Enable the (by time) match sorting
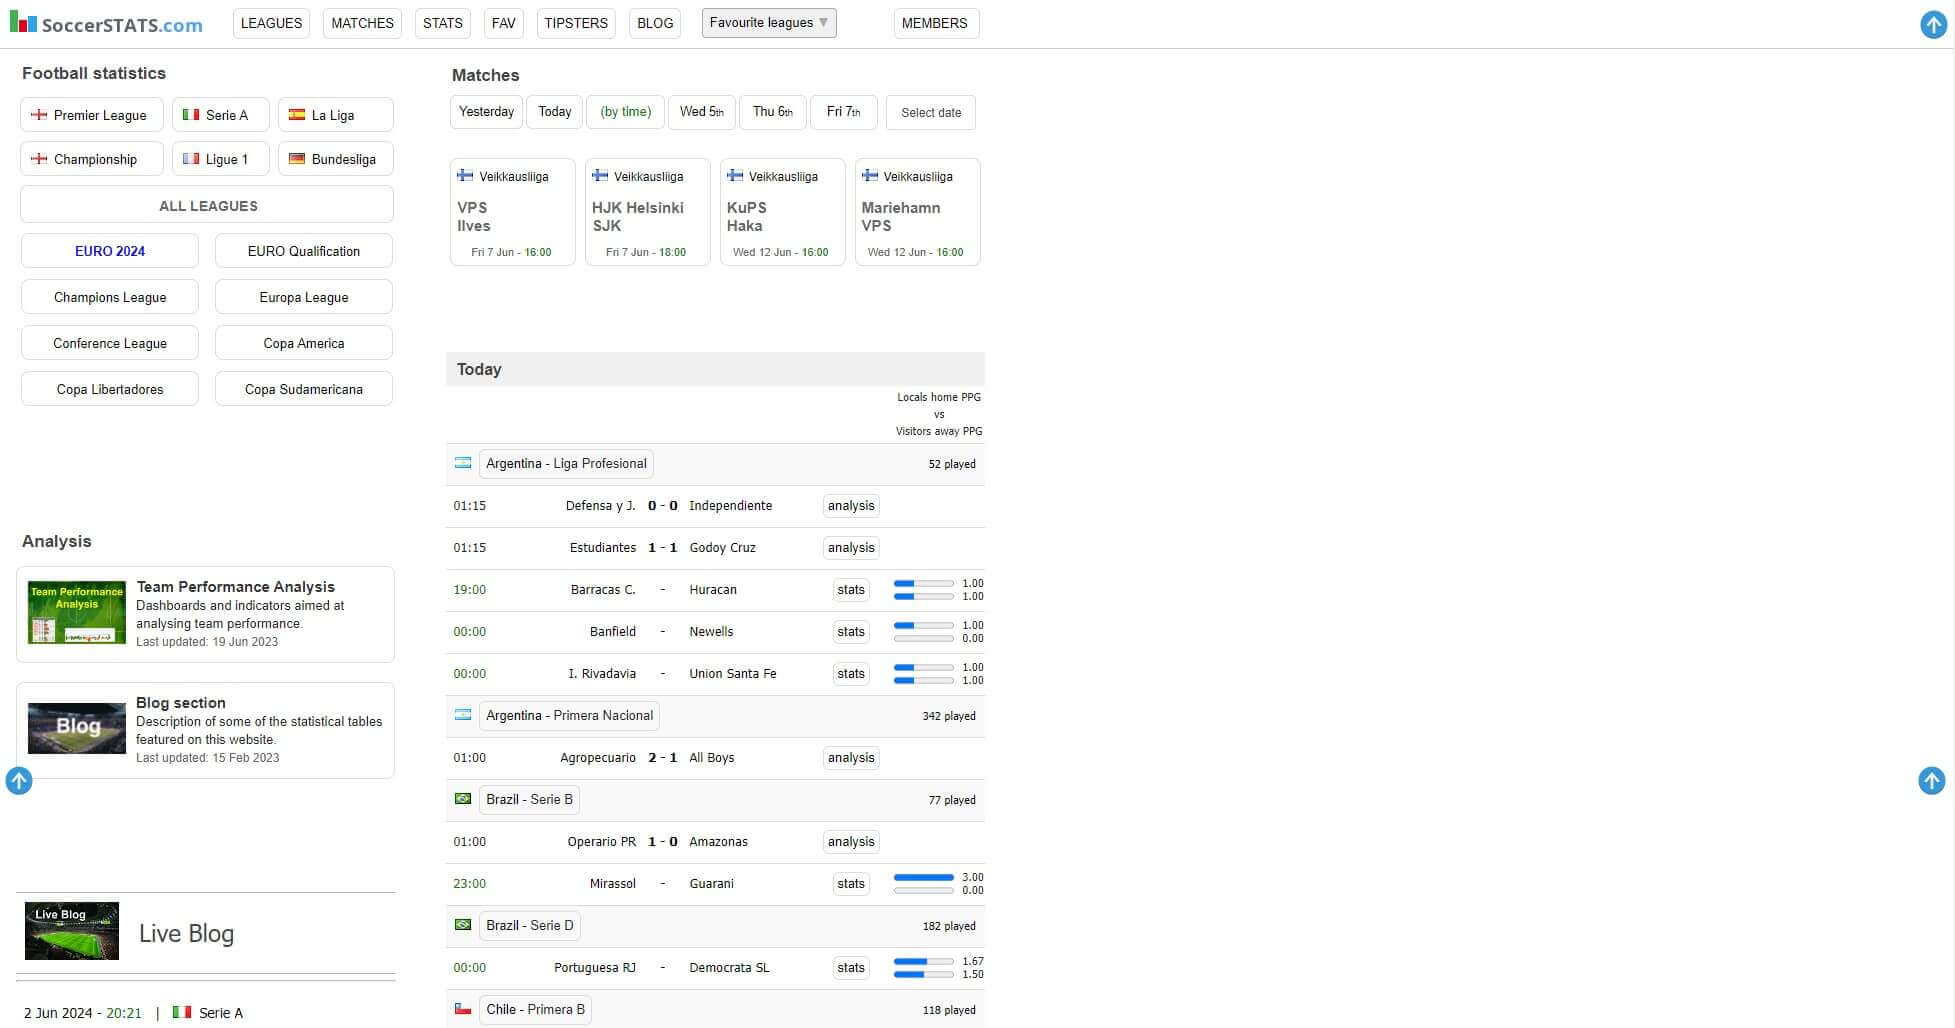 point(625,111)
